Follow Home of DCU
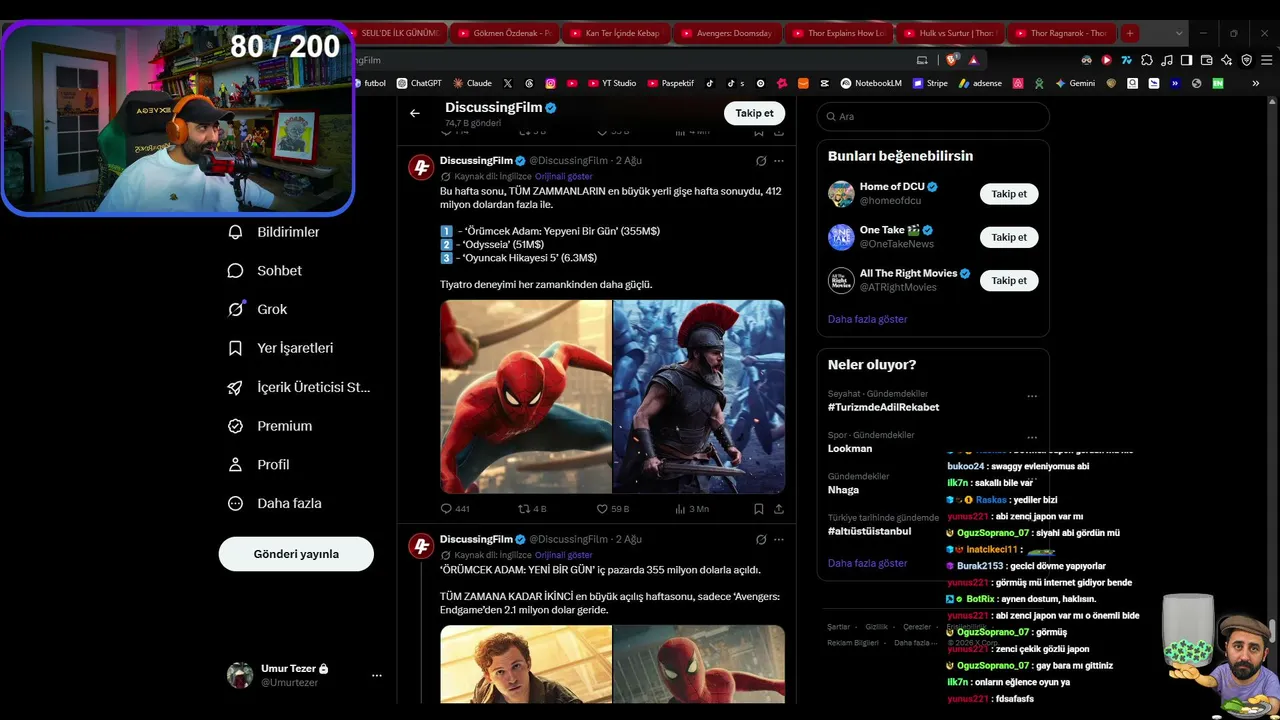The height and width of the screenshot is (720, 1280). pyautogui.click(x=1009, y=194)
